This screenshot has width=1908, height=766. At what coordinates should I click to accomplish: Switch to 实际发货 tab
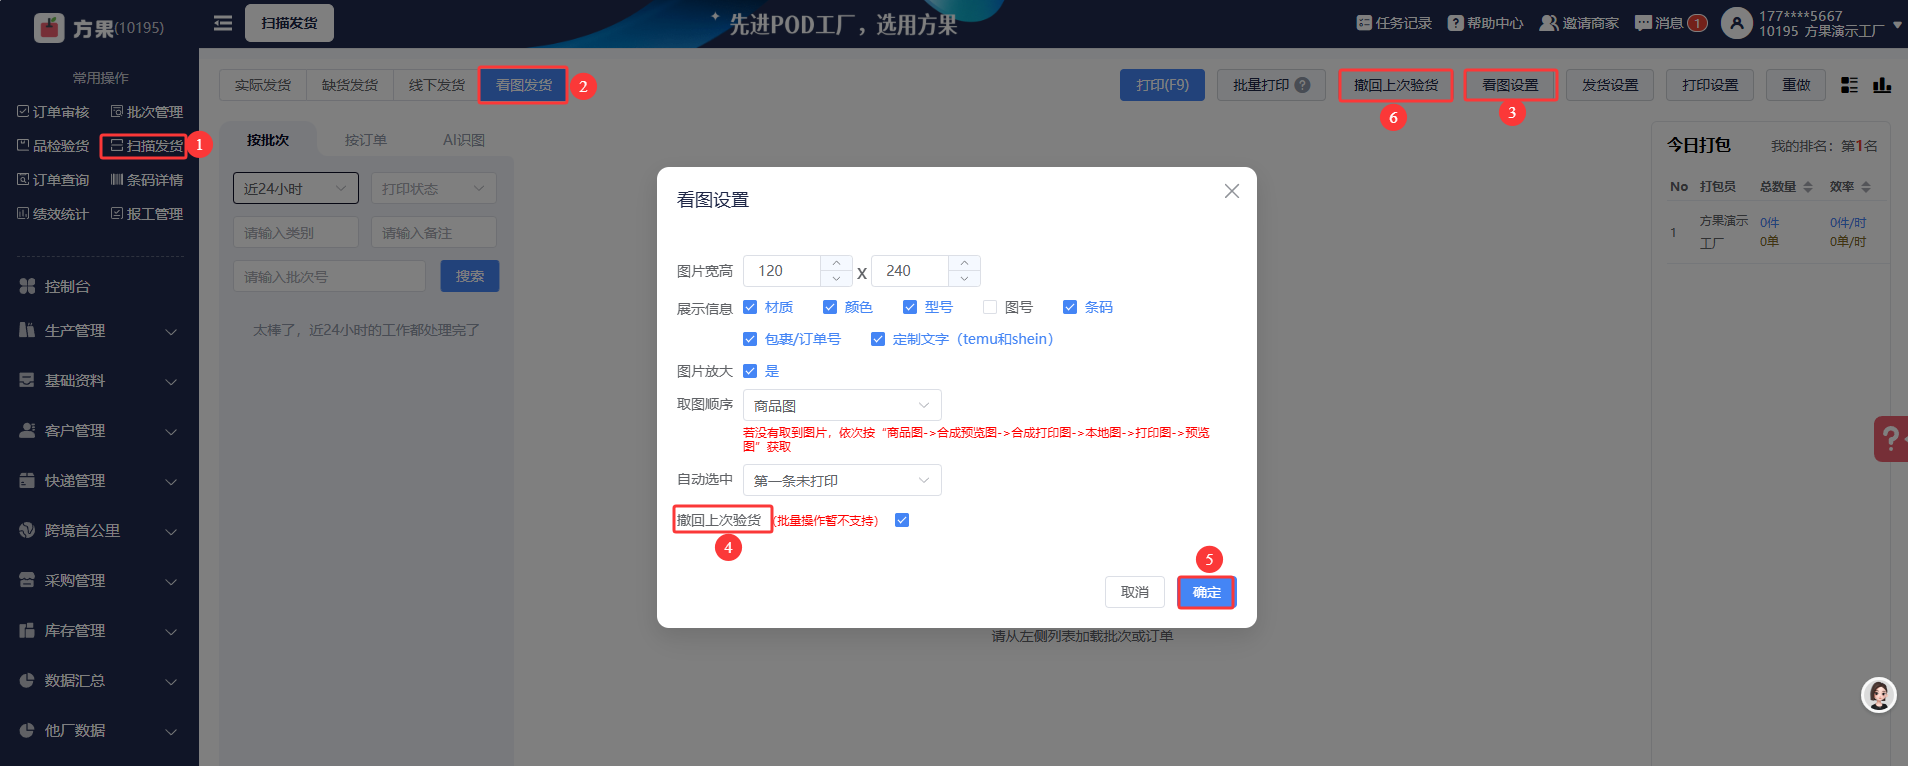(263, 85)
